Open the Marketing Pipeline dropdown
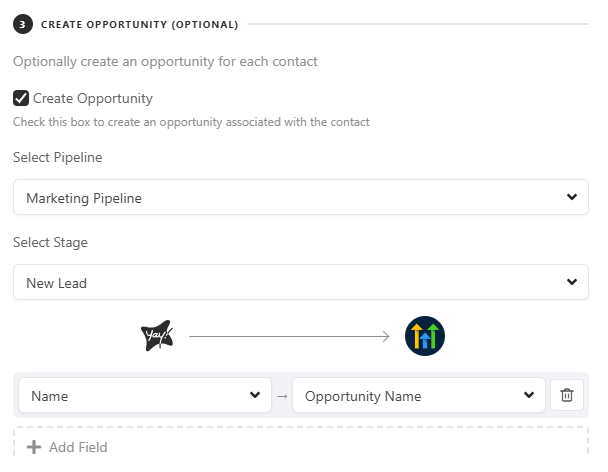Screen dimensions: 608x472 point(300,197)
